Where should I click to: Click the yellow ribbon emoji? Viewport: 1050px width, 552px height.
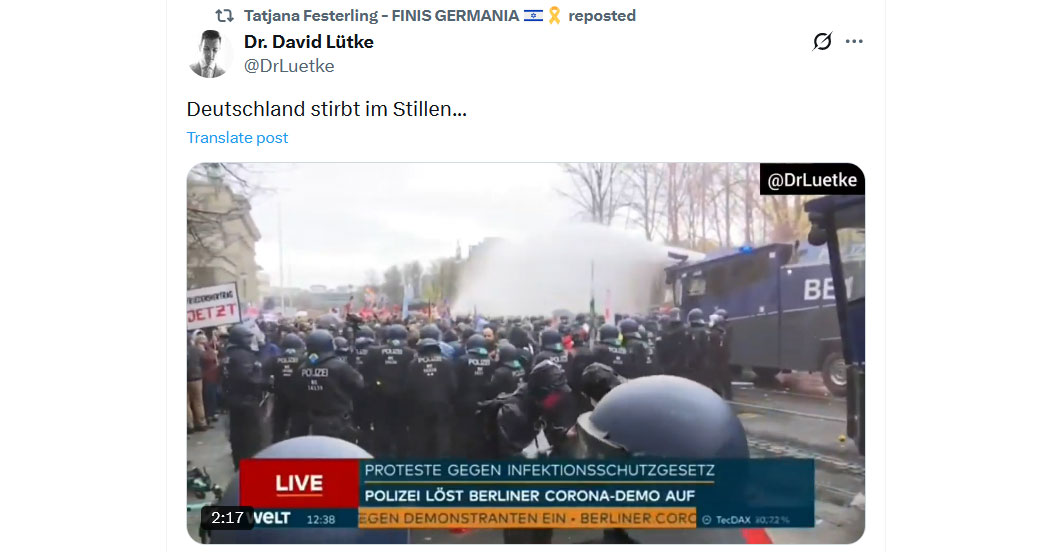[x=554, y=15]
